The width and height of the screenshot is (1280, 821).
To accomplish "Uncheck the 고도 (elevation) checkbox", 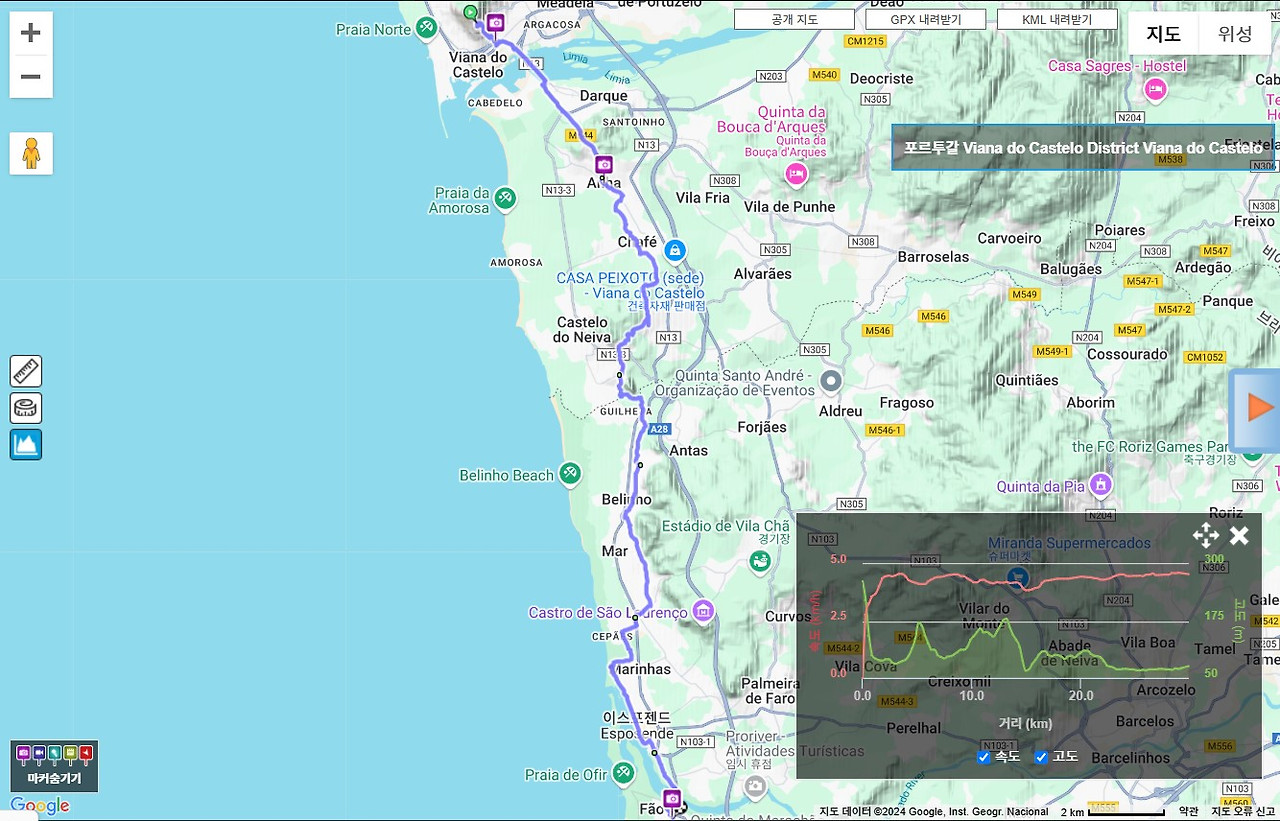I will (1041, 757).
